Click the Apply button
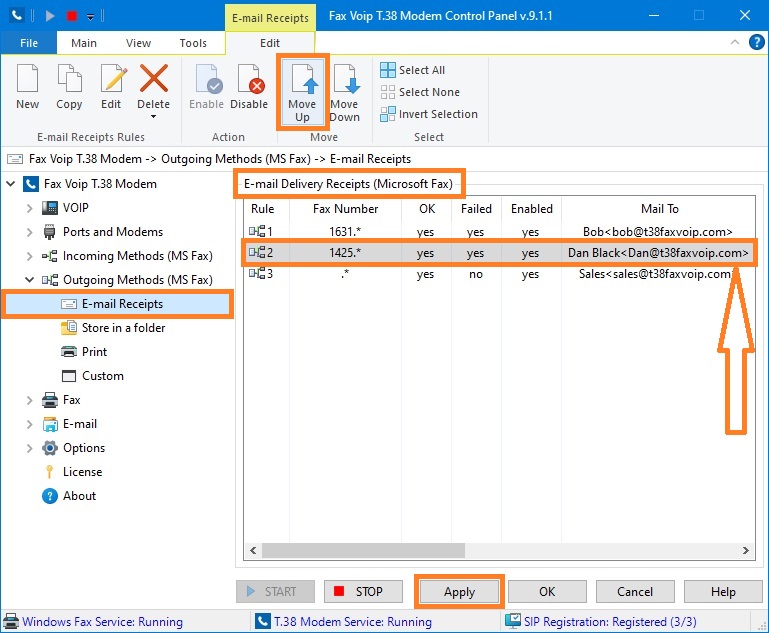This screenshot has height=633, width=769. (x=460, y=592)
